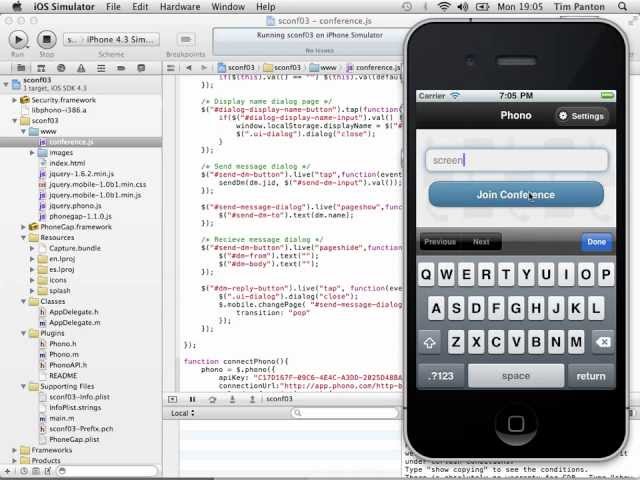Go forward in editor history
Screen dimensions: 640x480
(x=204, y=68)
